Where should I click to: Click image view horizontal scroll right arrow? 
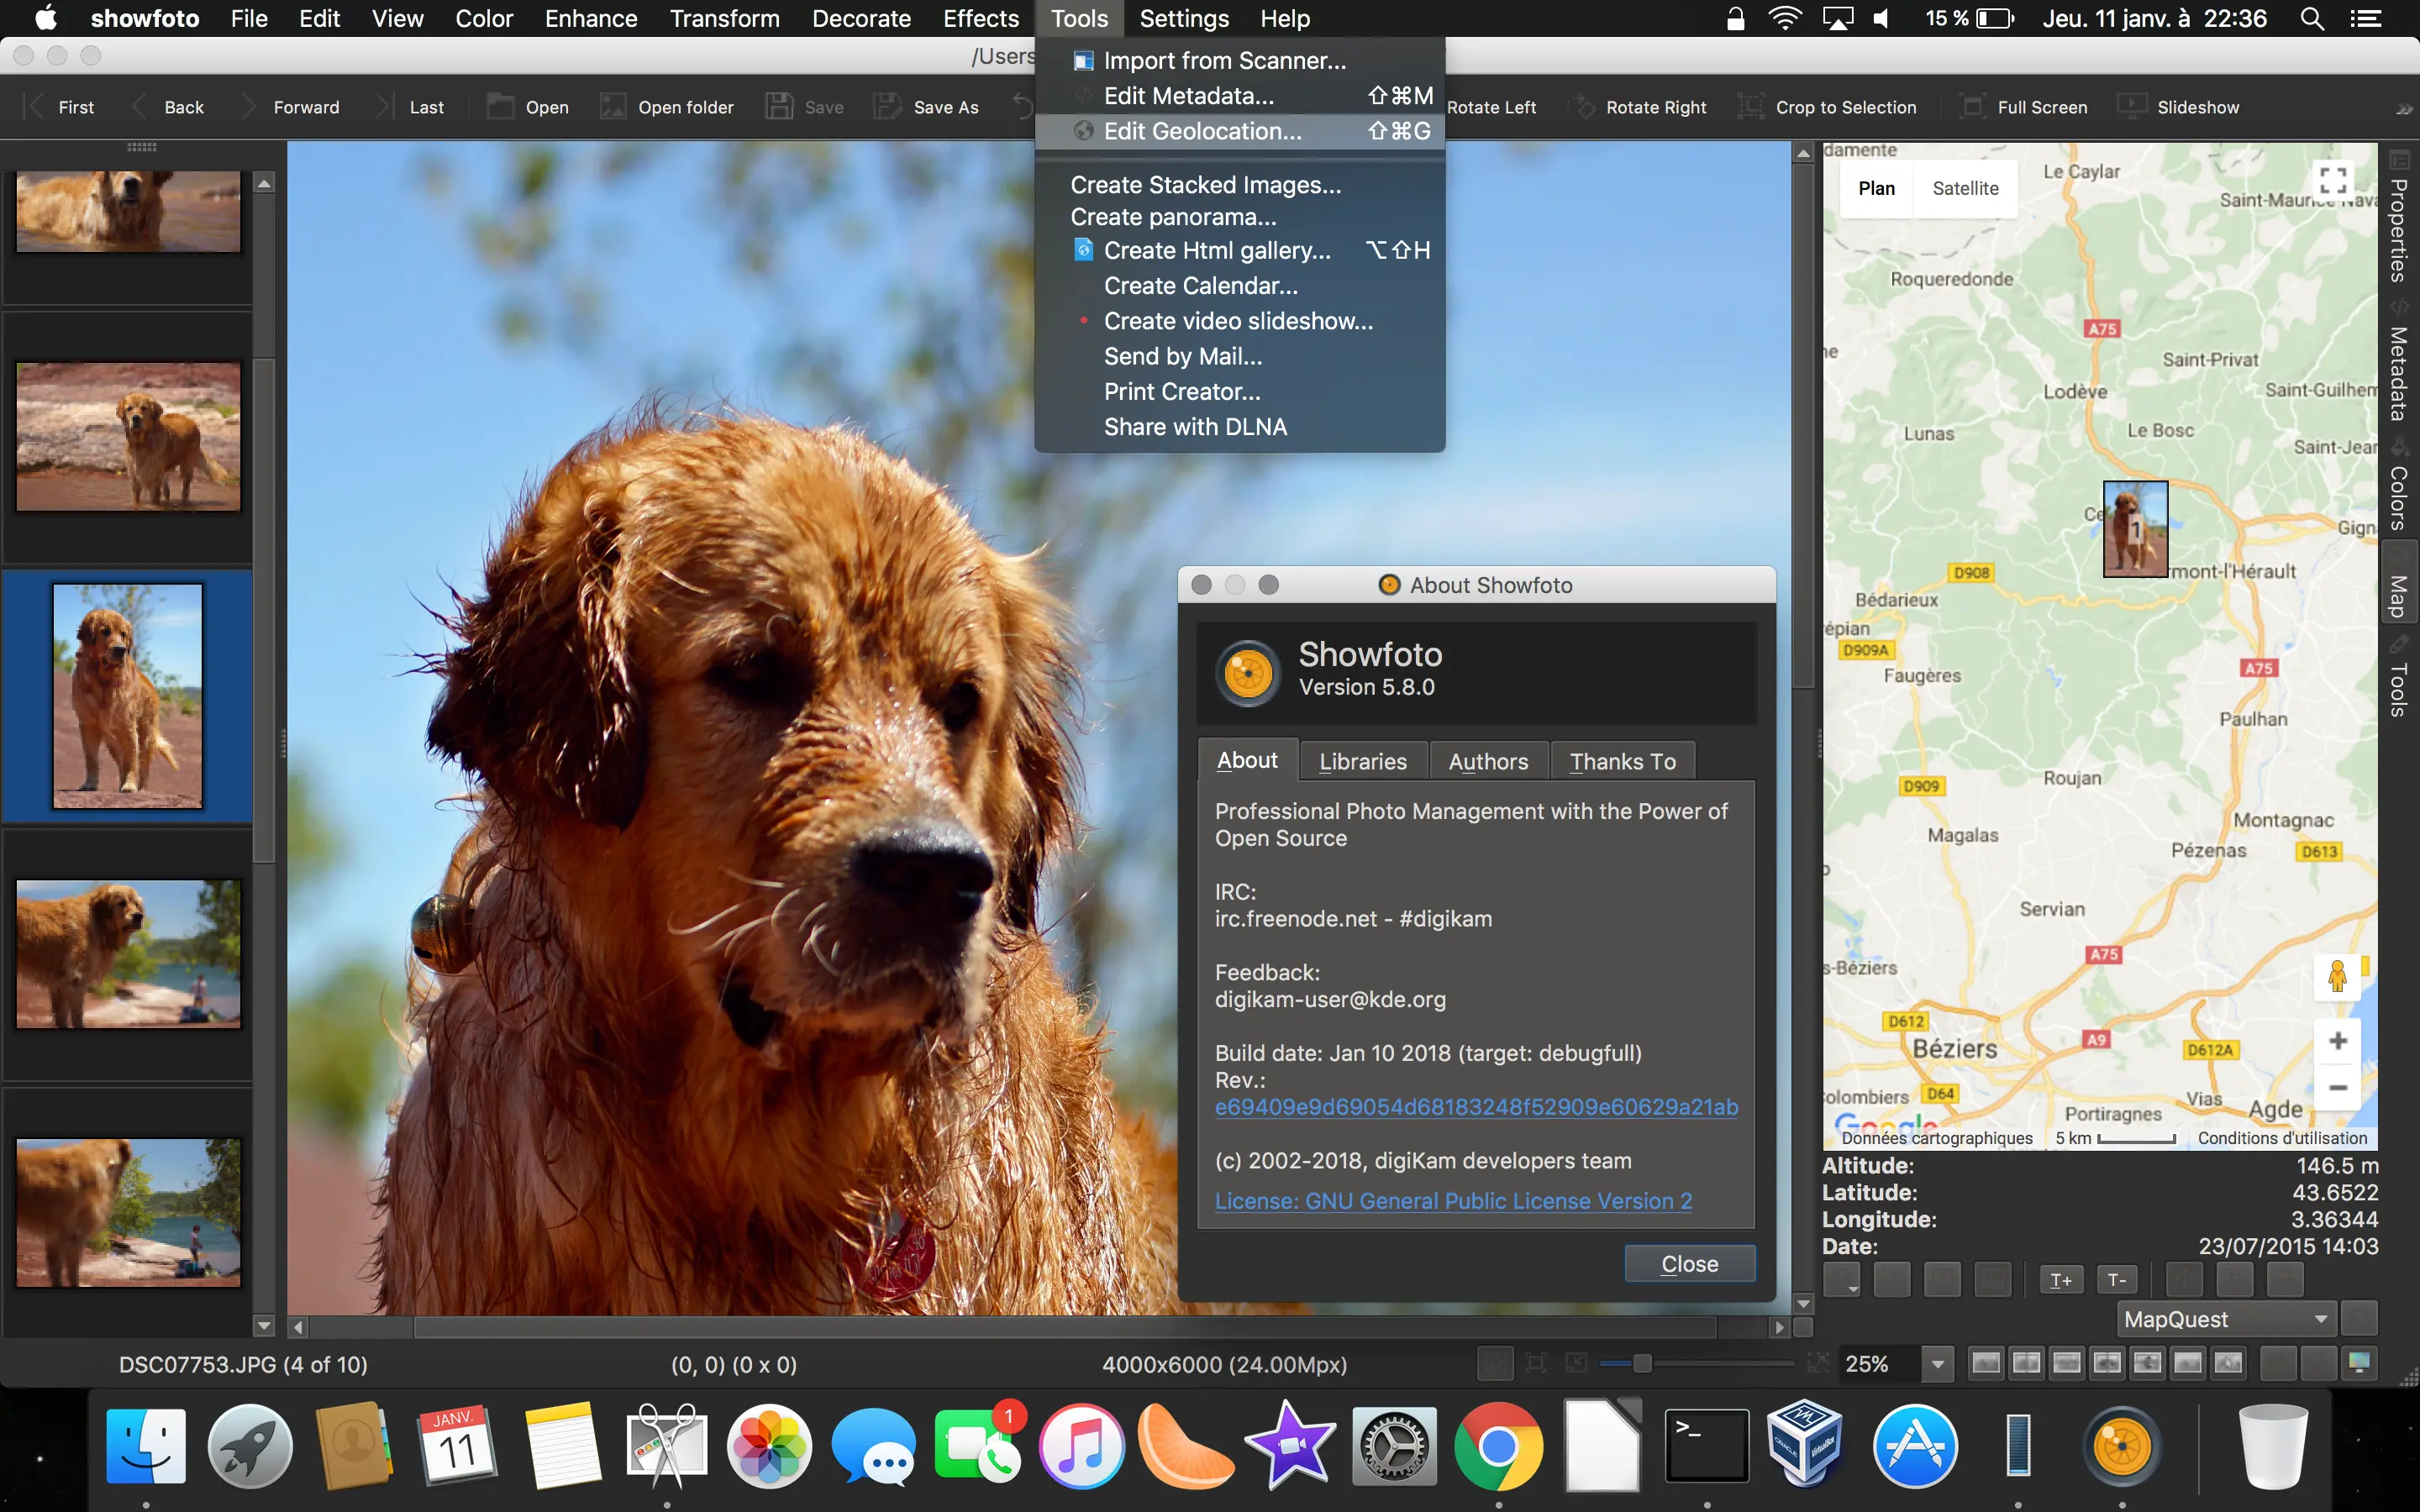click(x=1779, y=1327)
